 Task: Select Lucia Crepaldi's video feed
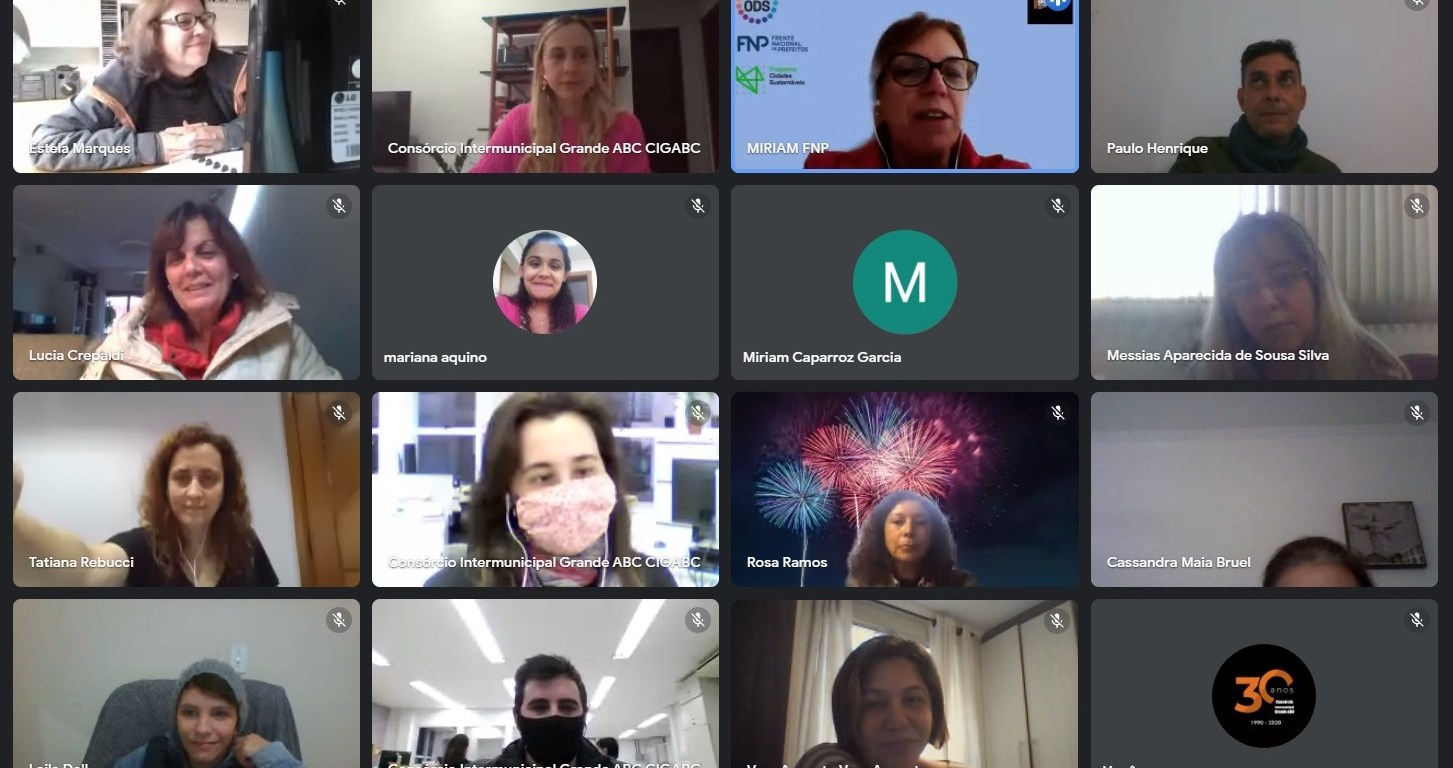pos(186,282)
